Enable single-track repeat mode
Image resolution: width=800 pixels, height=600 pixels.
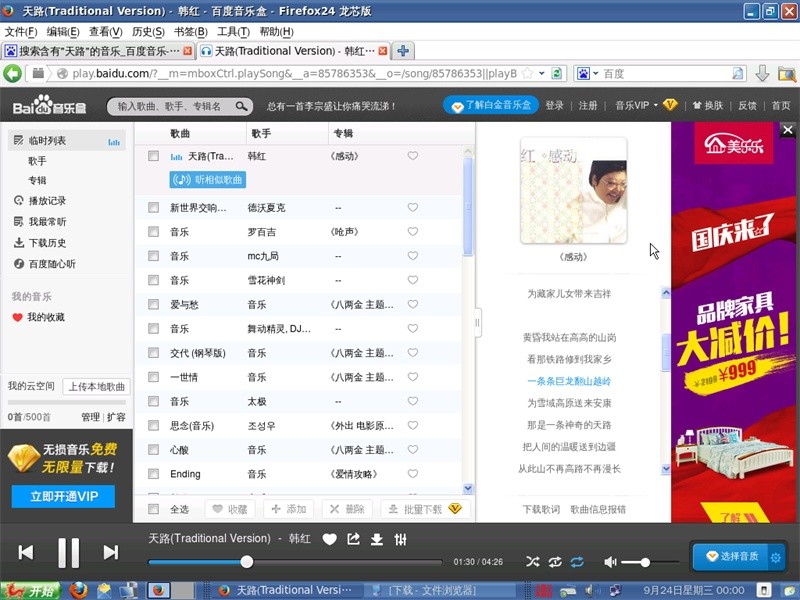555,562
